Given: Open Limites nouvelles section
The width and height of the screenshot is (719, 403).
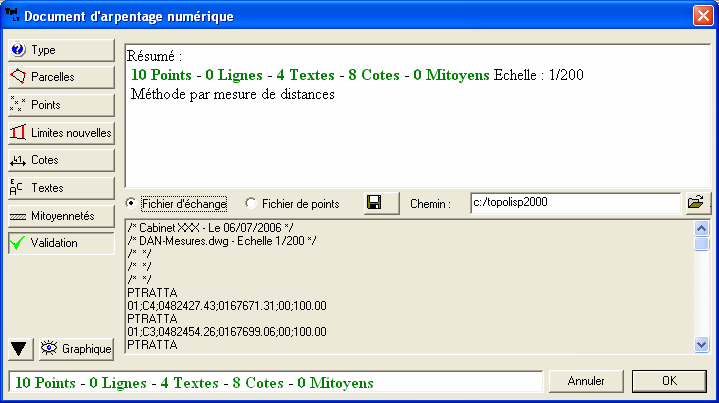Looking at the screenshot, I should (61, 132).
